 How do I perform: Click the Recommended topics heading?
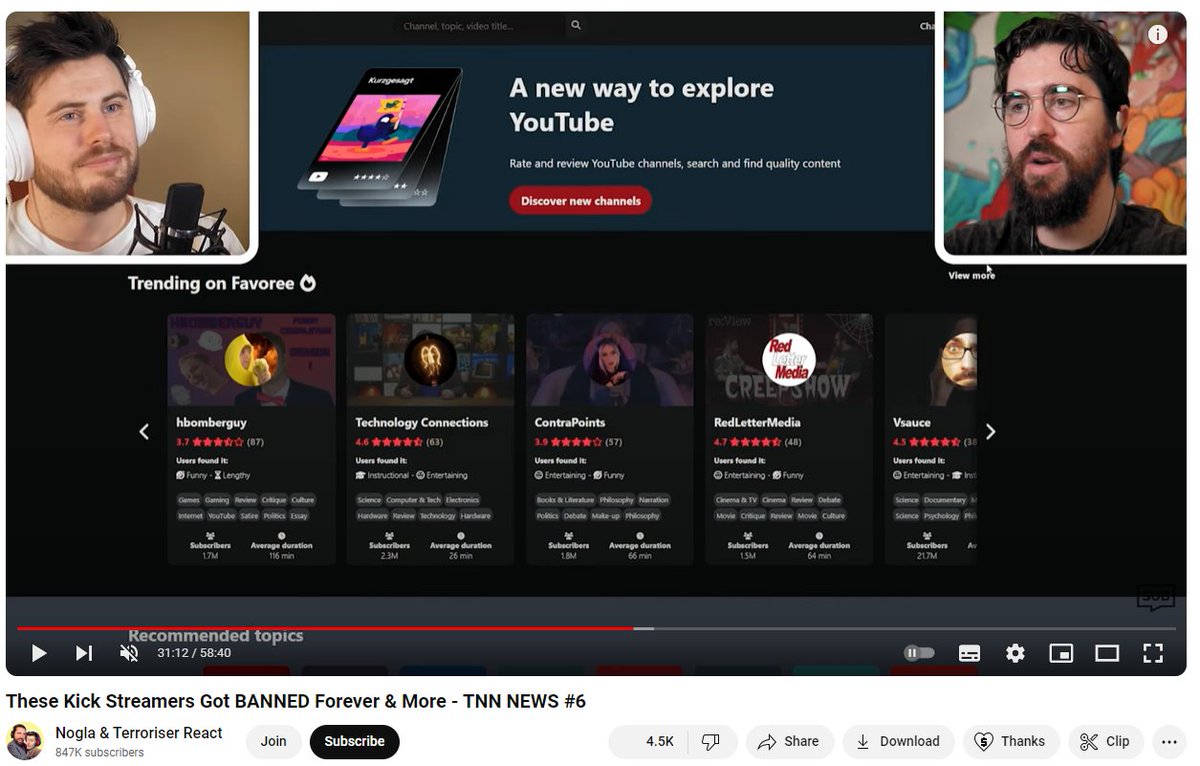(x=216, y=635)
